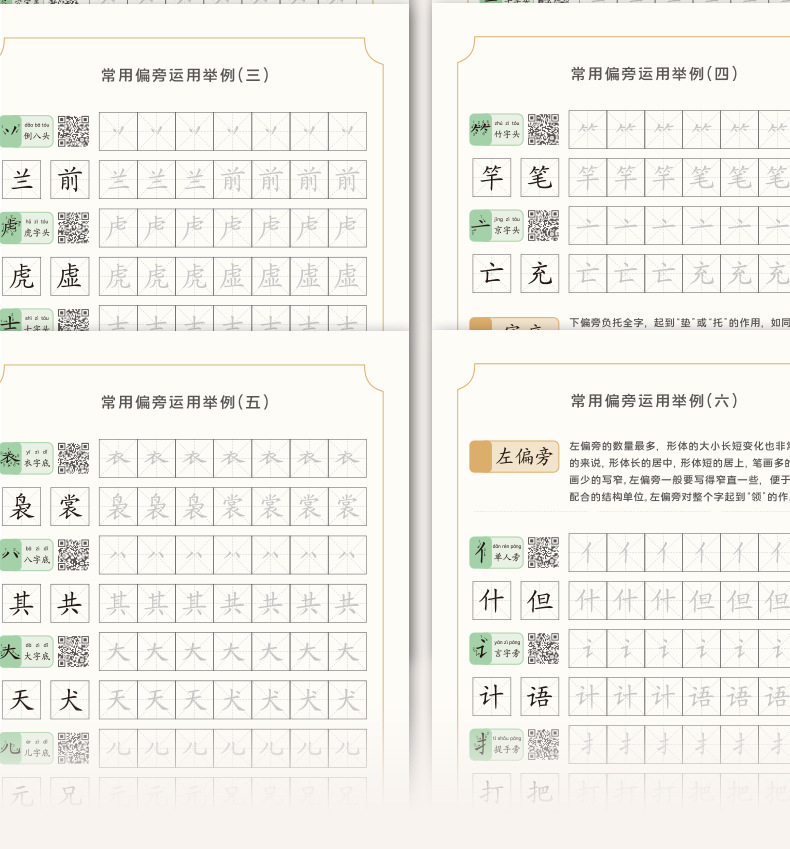This screenshot has height=849, width=790.
Task: Click the black model character 裳
Action: coord(70,506)
